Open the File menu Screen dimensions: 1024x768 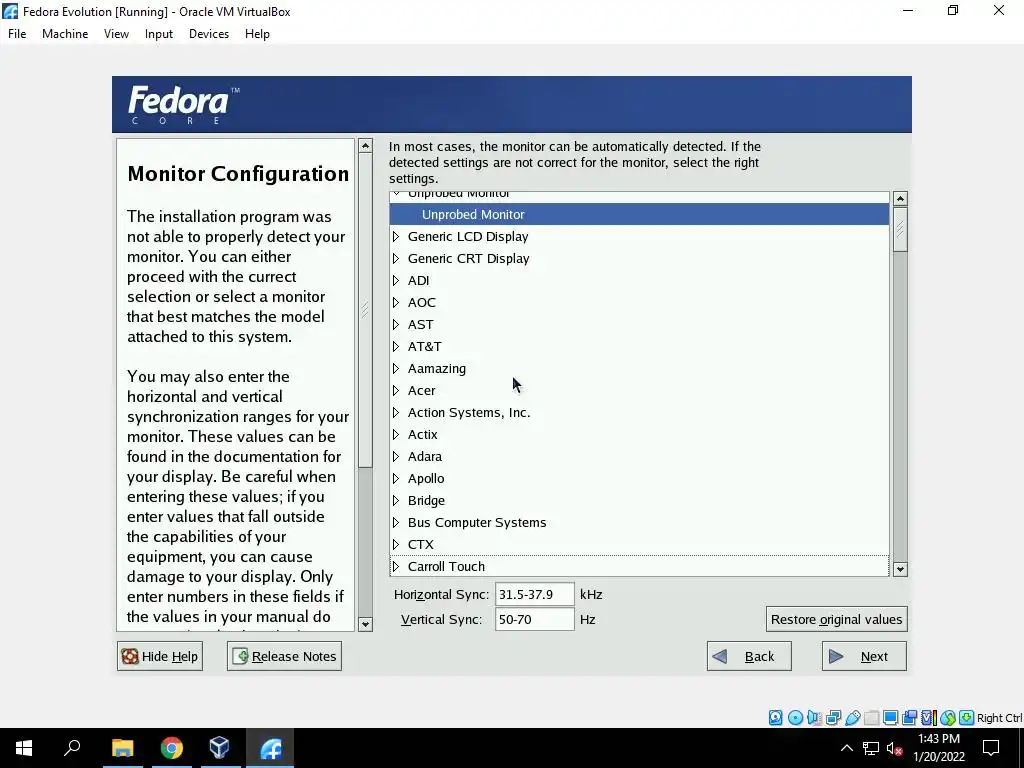(17, 34)
